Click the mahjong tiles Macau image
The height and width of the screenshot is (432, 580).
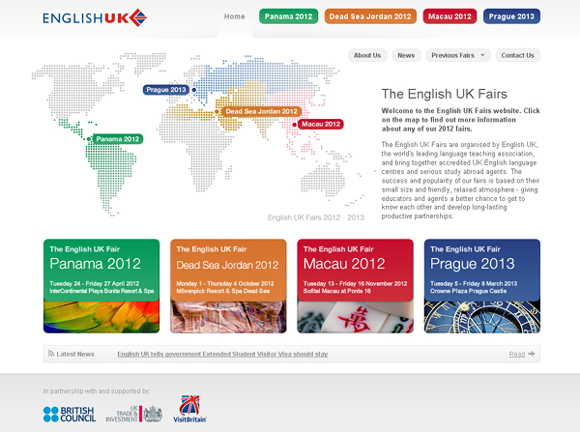355,317
